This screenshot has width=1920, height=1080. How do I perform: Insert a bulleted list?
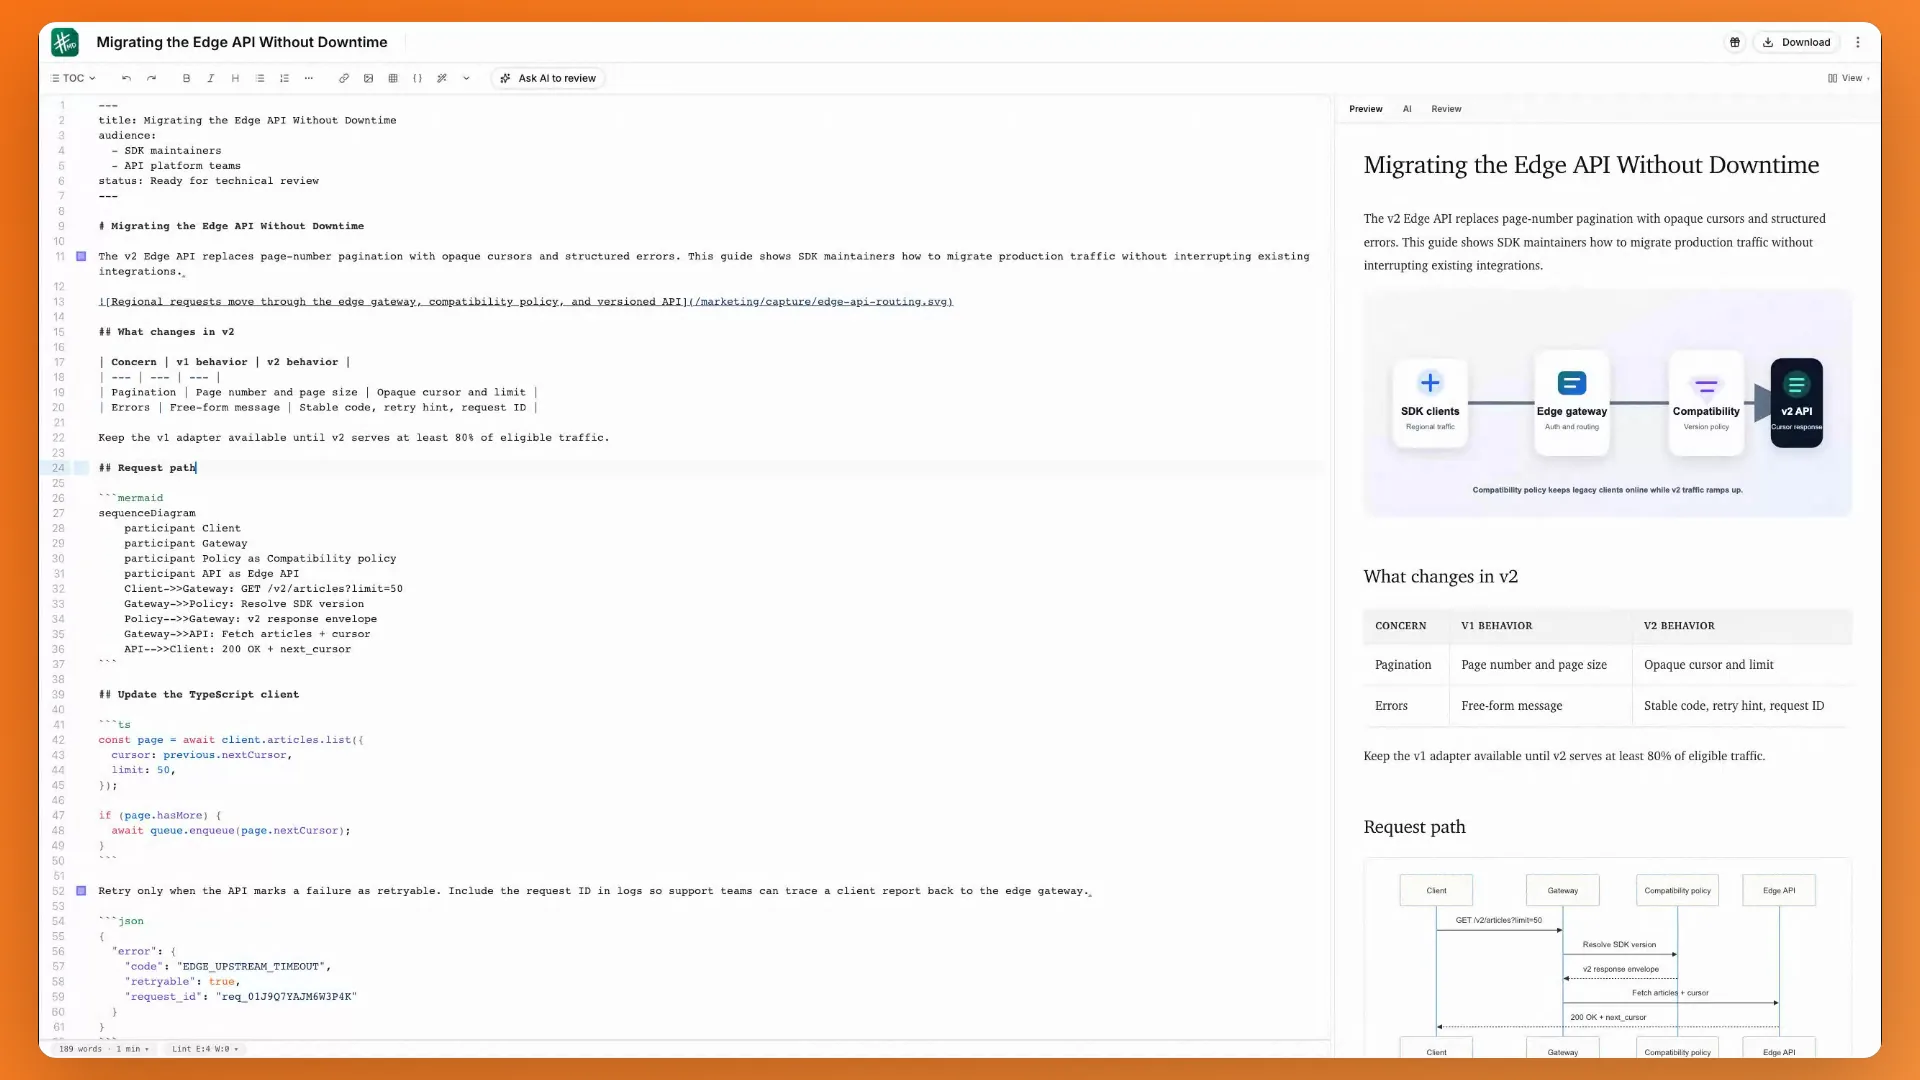click(x=260, y=78)
